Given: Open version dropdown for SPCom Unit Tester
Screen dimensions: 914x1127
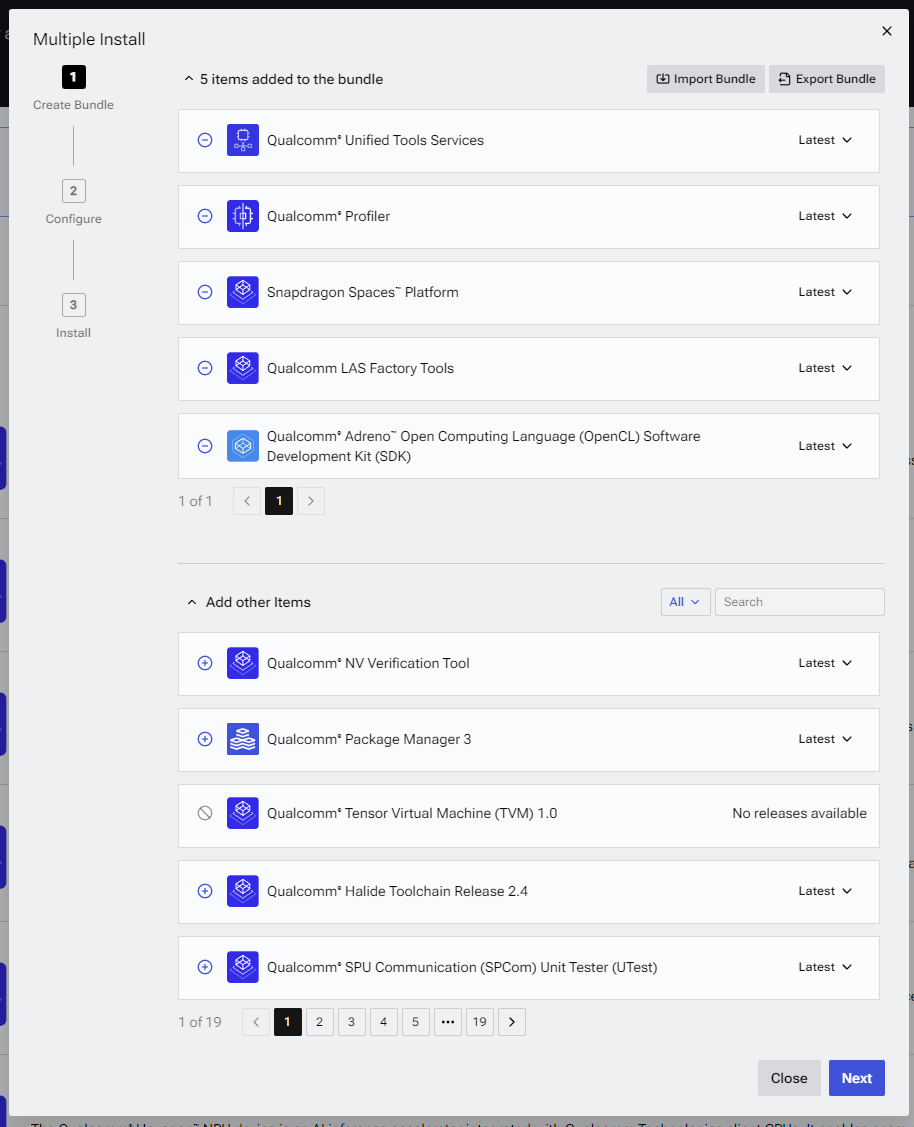Looking at the screenshot, I should point(825,967).
